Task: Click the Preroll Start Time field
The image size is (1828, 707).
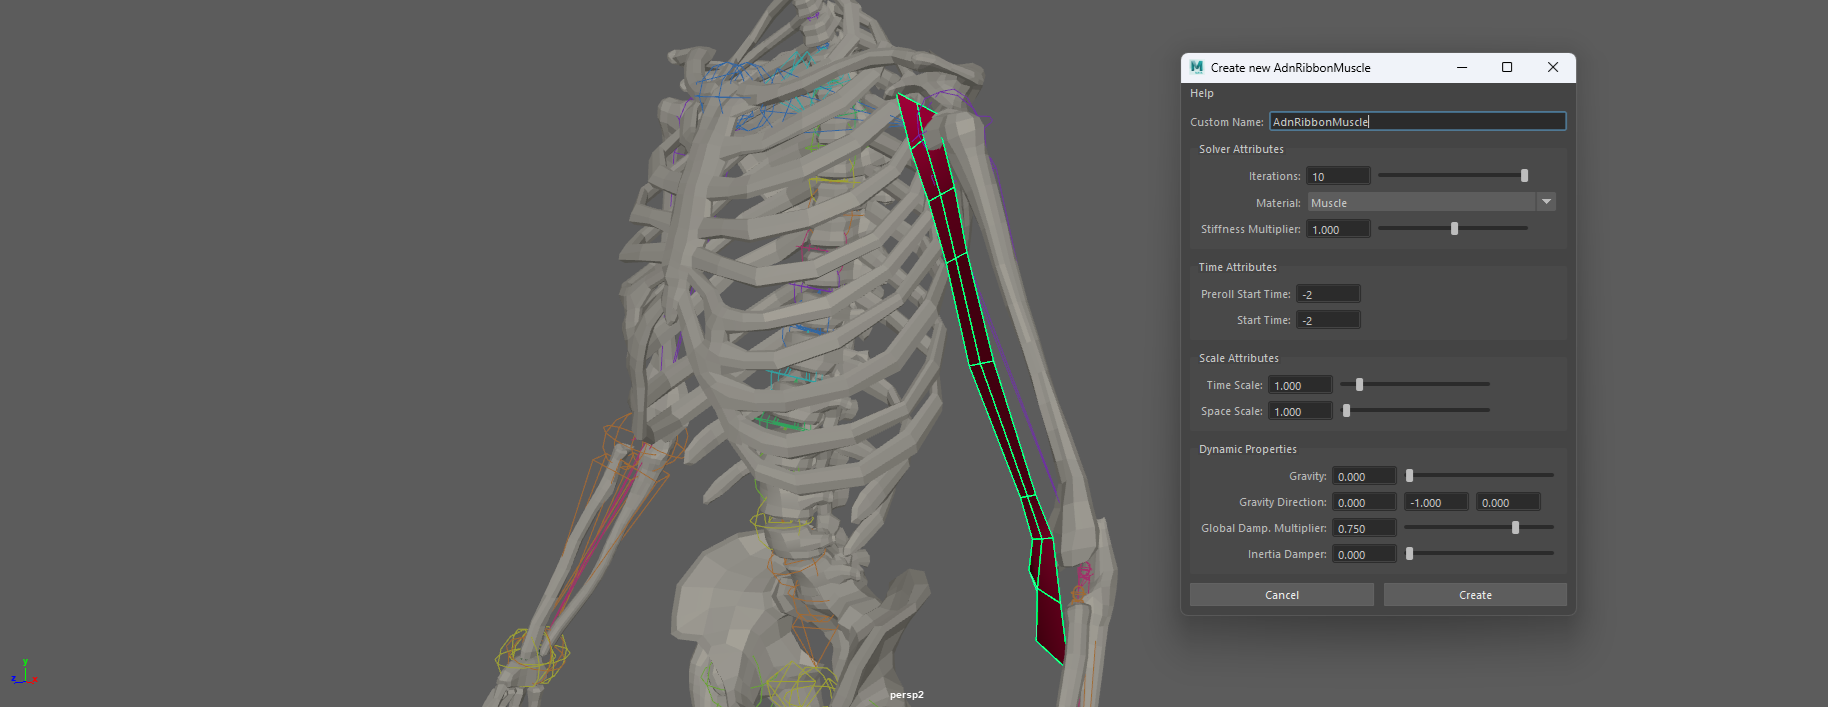Action: point(1327,294)
